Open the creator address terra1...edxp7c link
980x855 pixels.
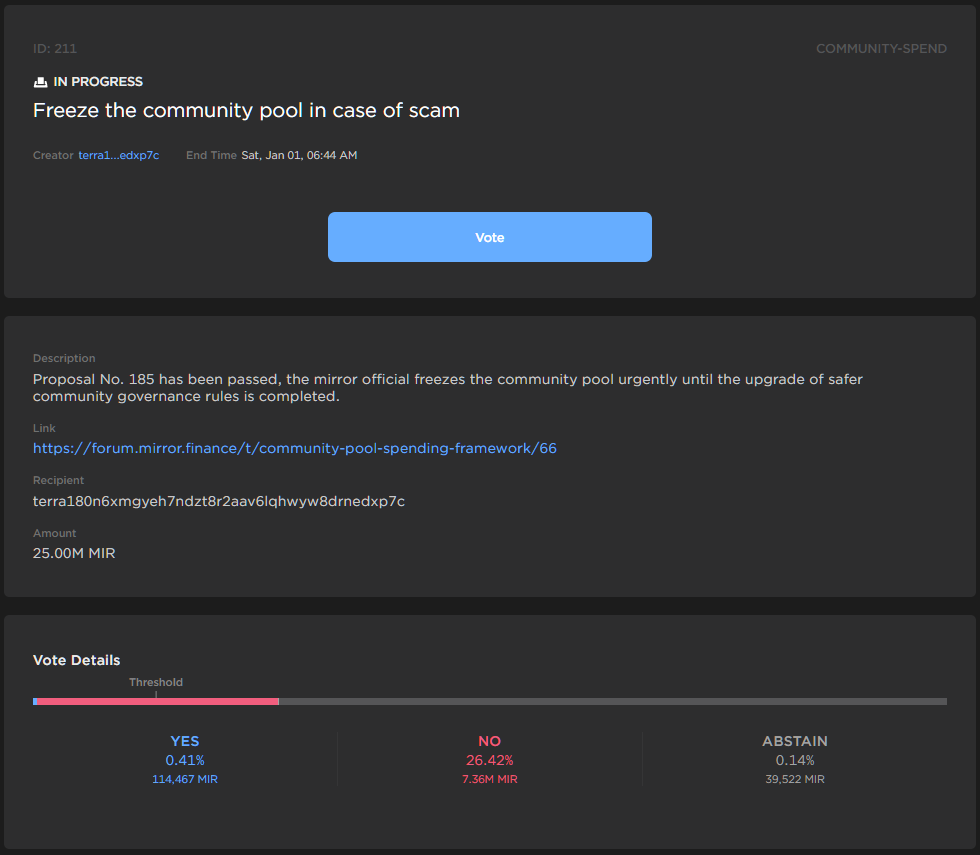(x=118, y=155)
